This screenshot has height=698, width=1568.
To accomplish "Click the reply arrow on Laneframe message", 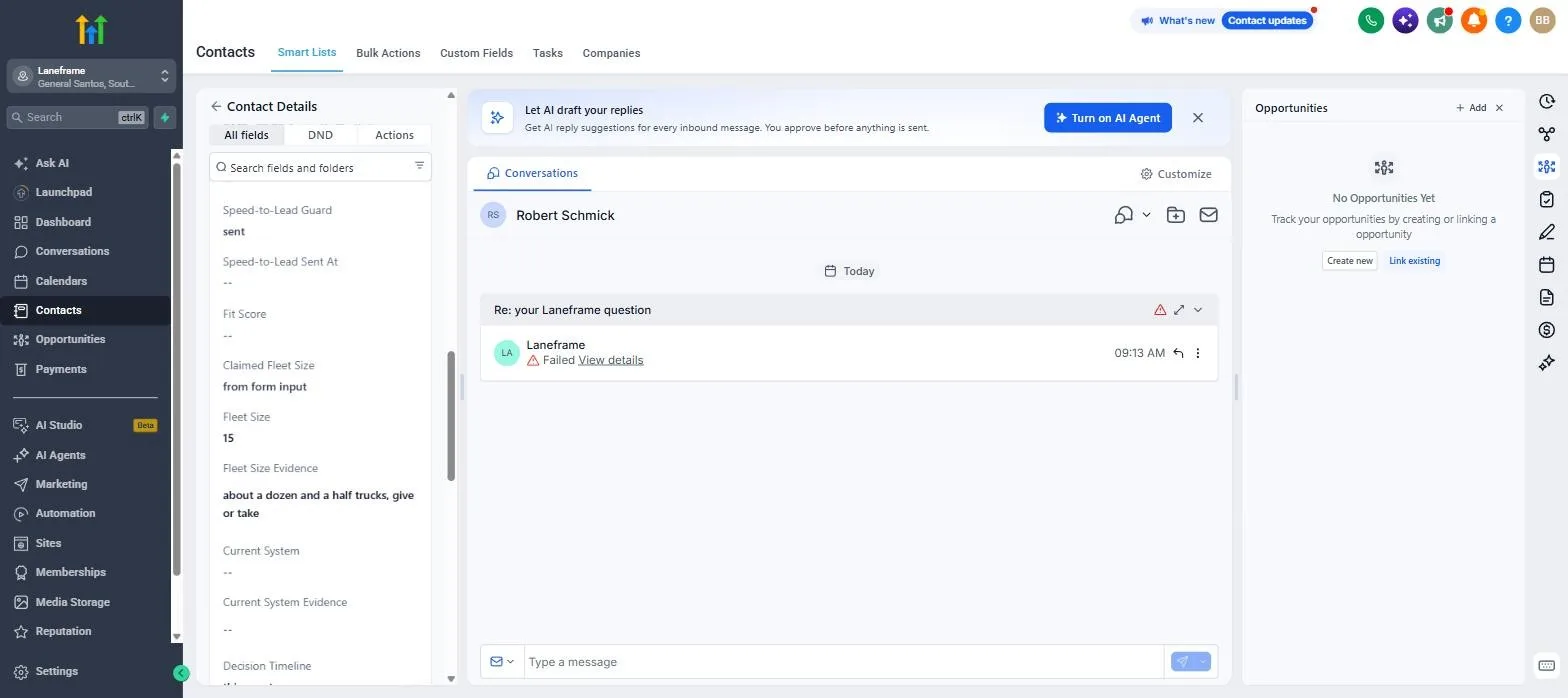I will click(1178, 353).
